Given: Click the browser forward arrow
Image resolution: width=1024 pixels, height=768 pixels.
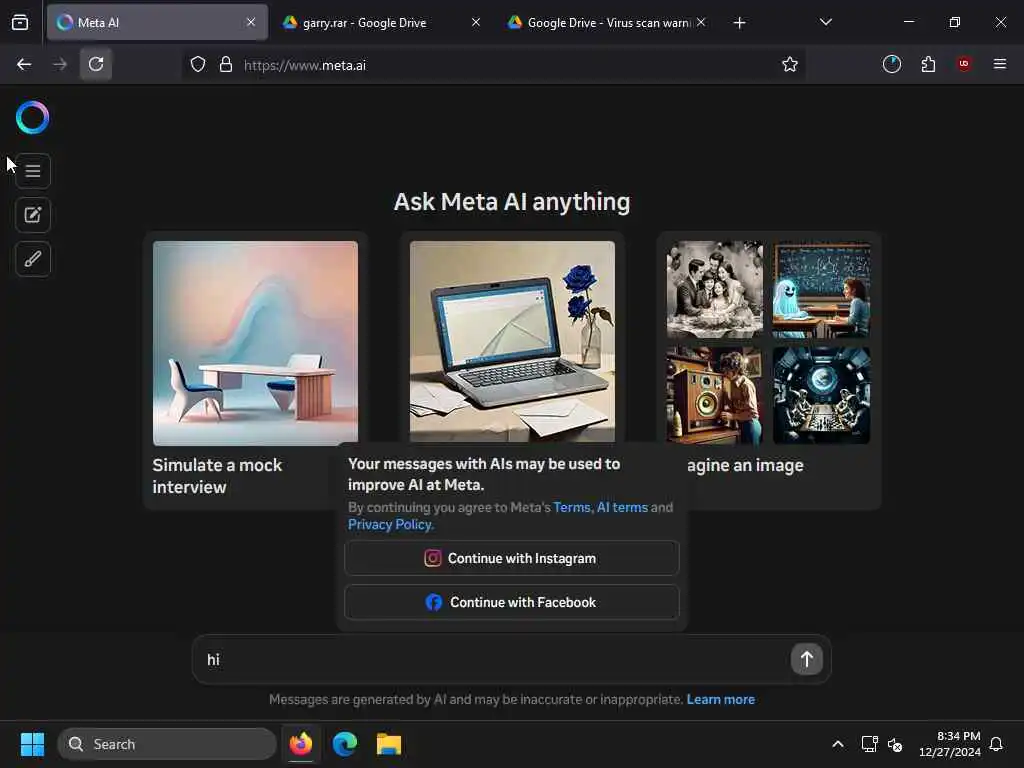Looking at the screenshot, I should [59, 64].
